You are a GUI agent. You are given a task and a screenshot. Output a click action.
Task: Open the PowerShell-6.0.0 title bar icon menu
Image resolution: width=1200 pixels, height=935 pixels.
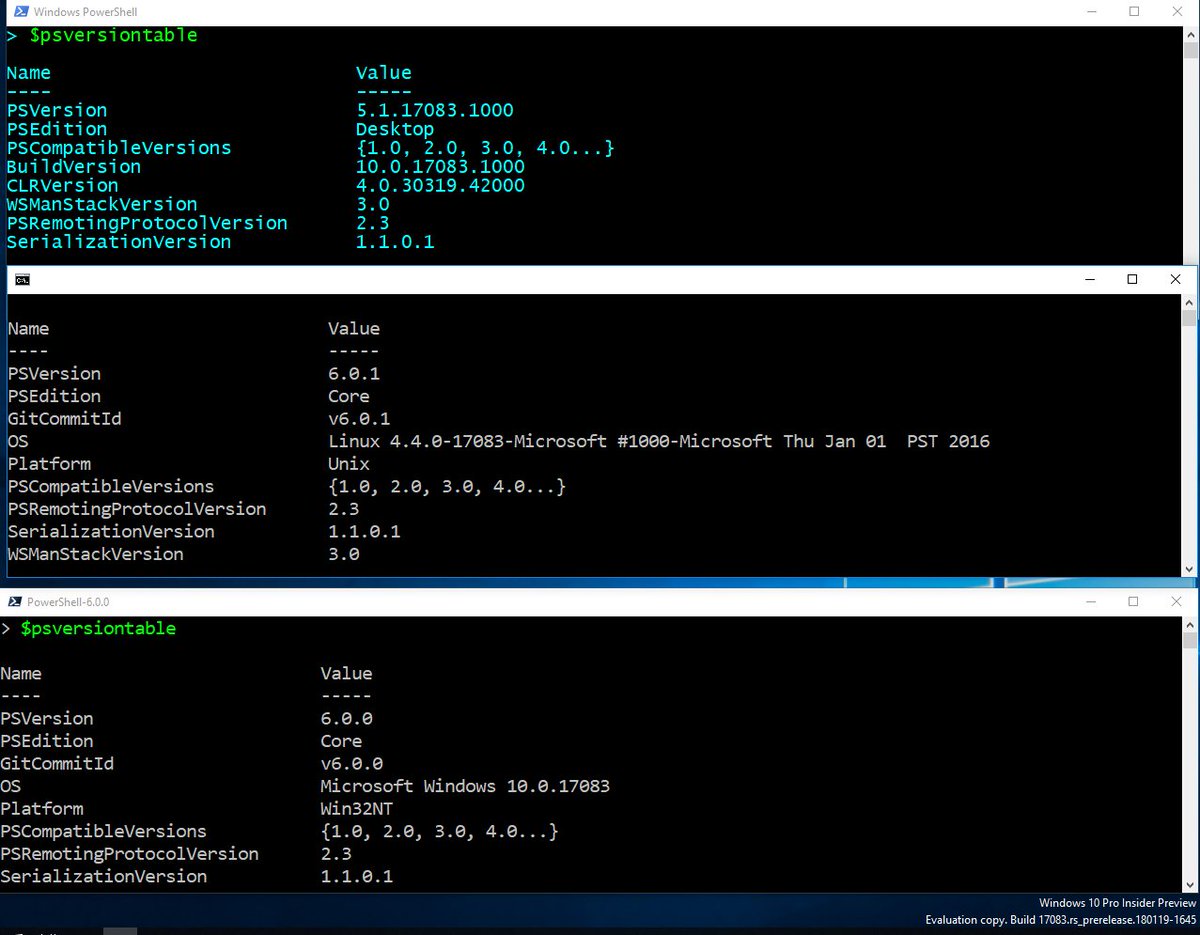coord(15,602)
